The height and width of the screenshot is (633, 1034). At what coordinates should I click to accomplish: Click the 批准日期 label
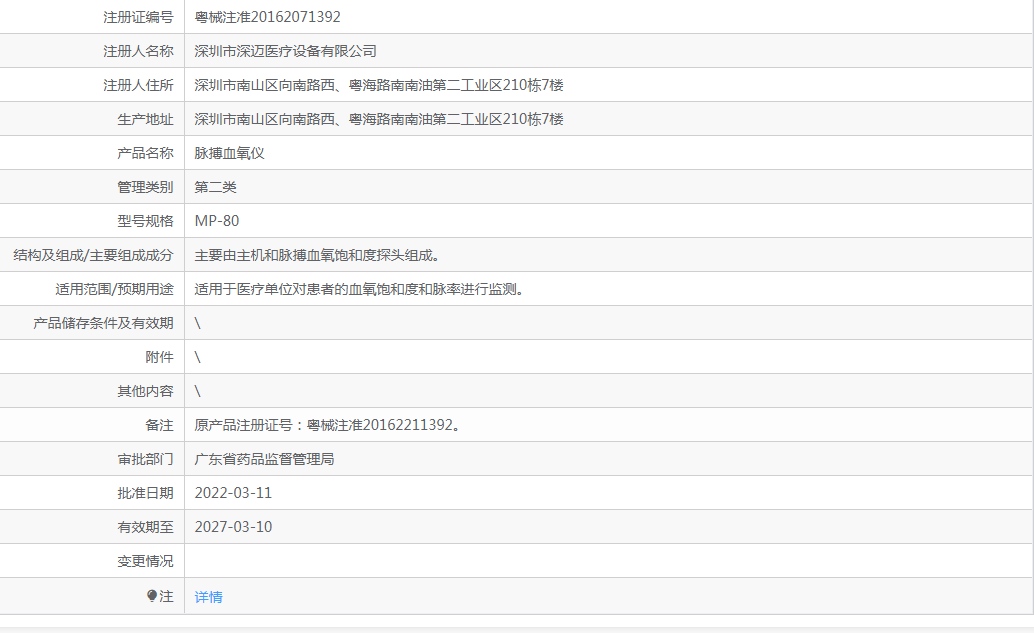[x=146, y=493]
